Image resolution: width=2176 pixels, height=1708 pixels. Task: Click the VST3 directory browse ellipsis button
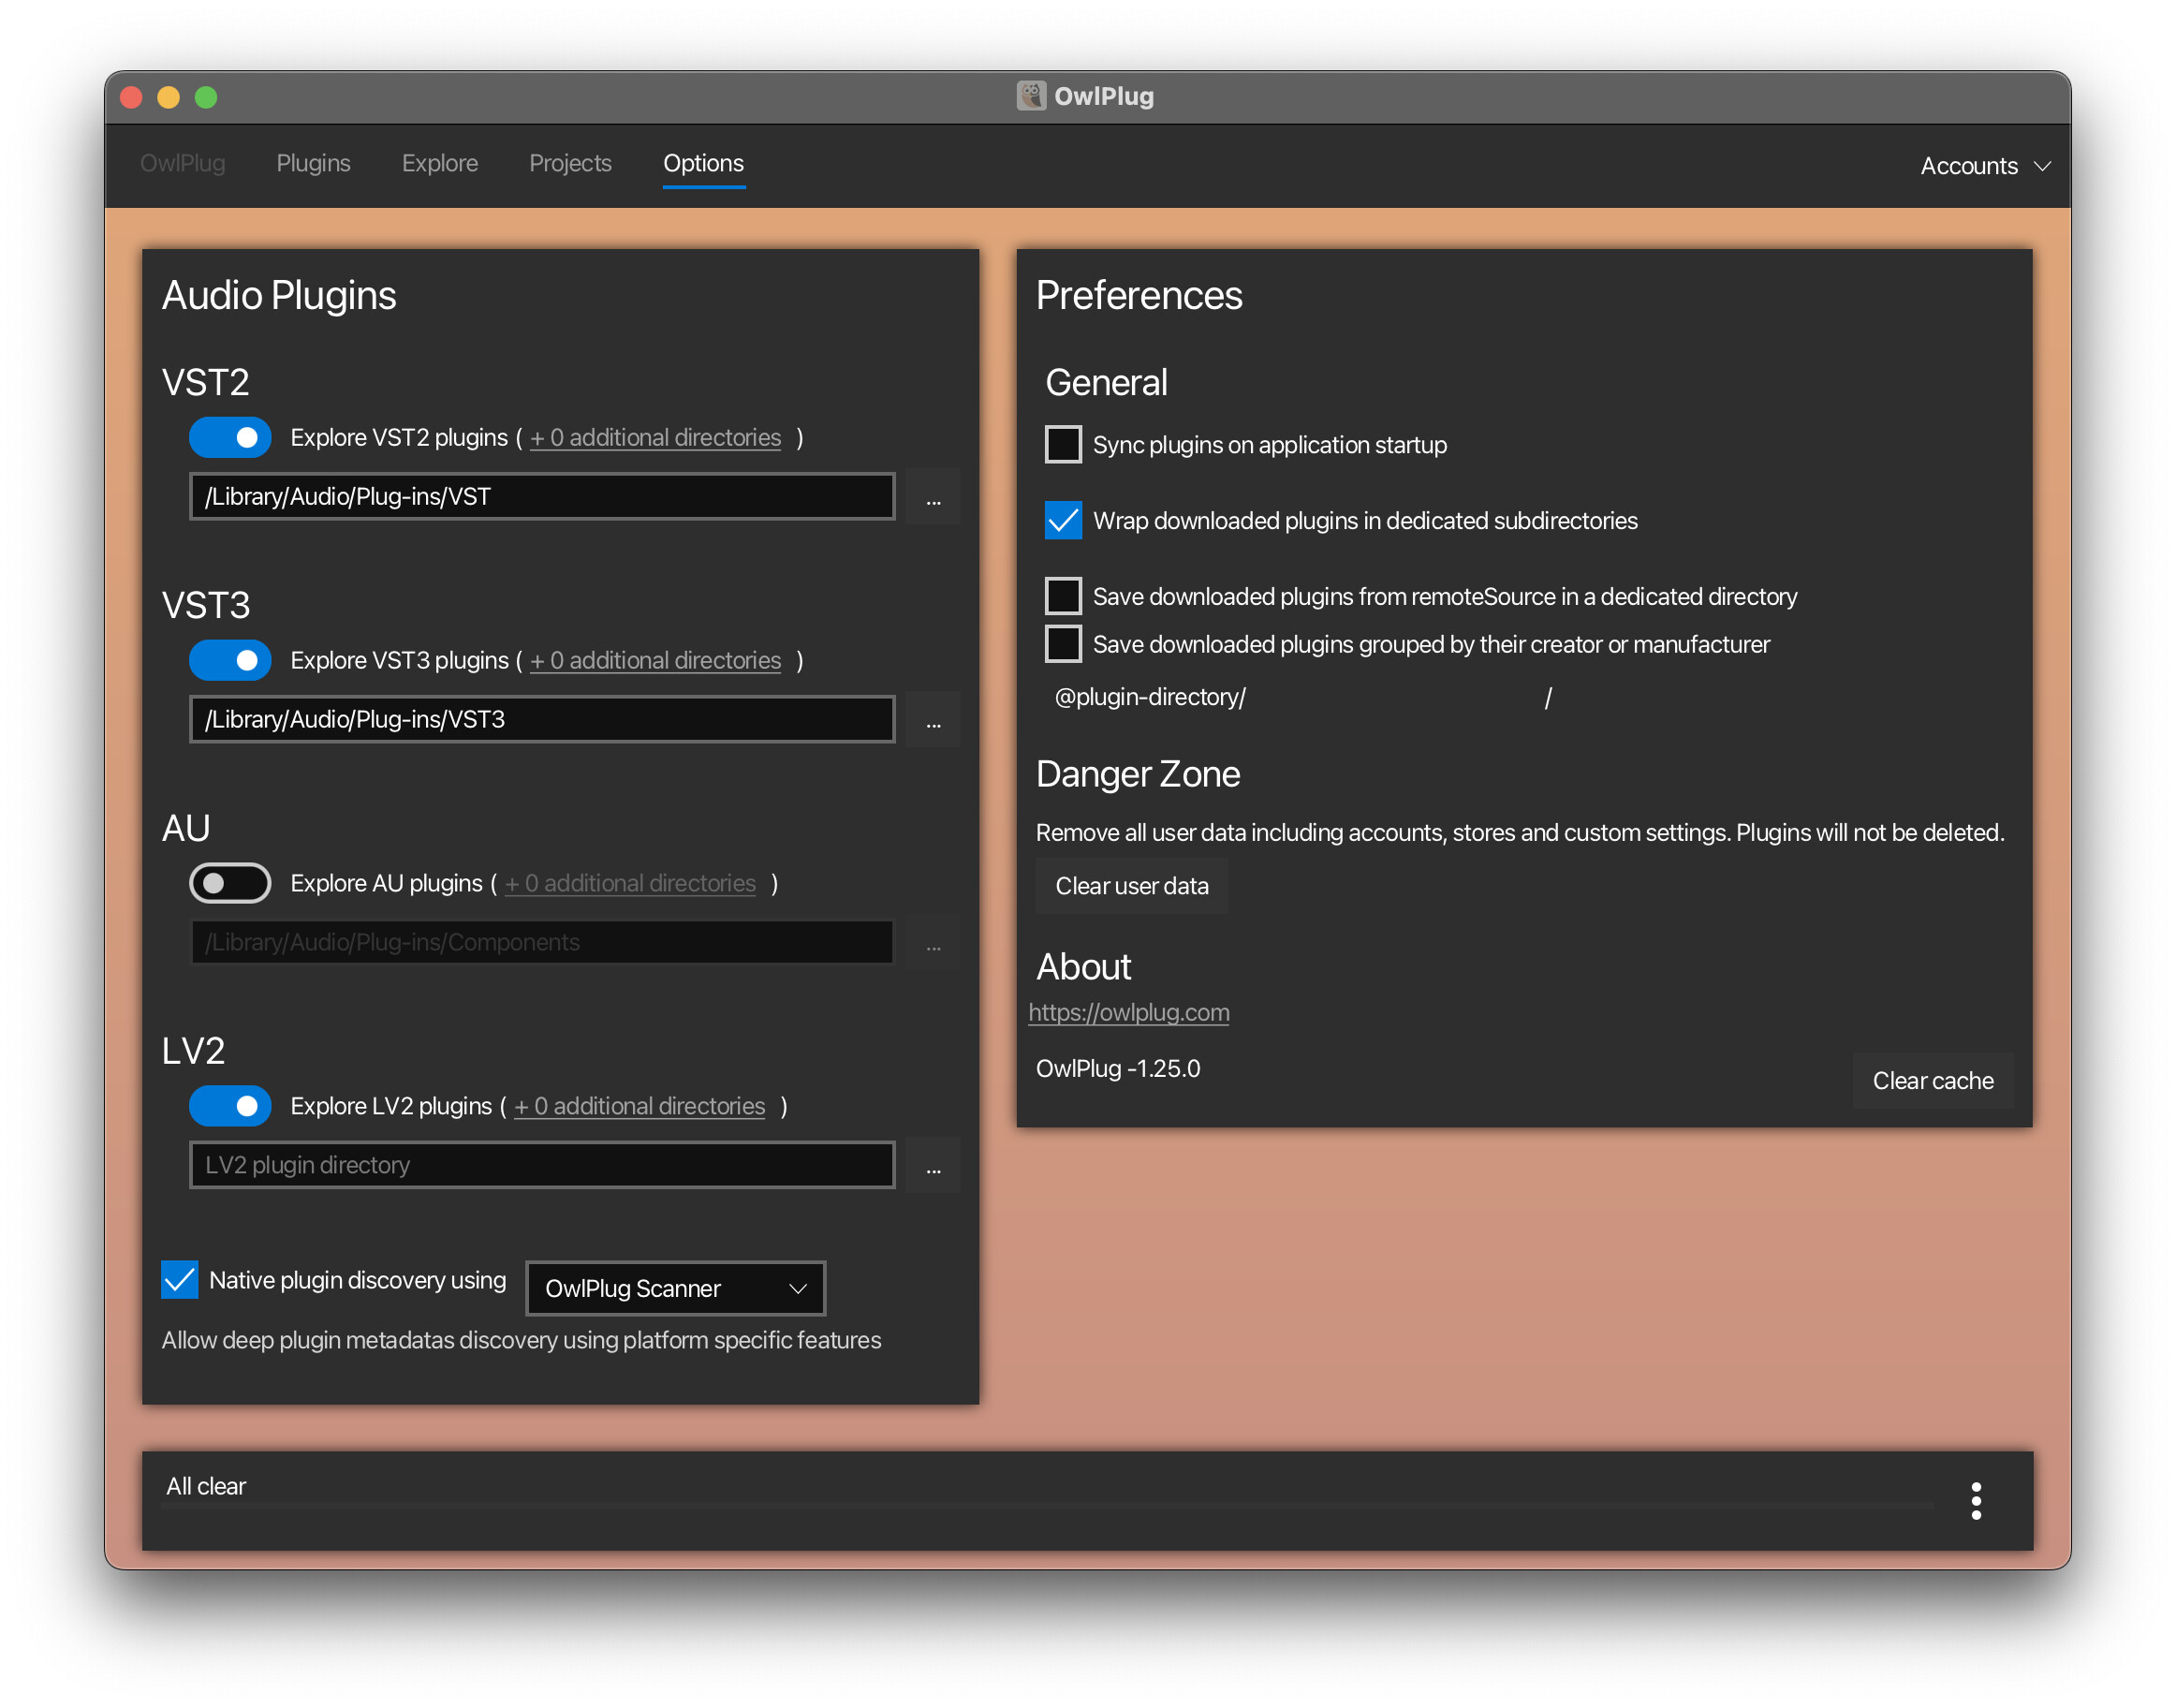click(x=932, y=720)
